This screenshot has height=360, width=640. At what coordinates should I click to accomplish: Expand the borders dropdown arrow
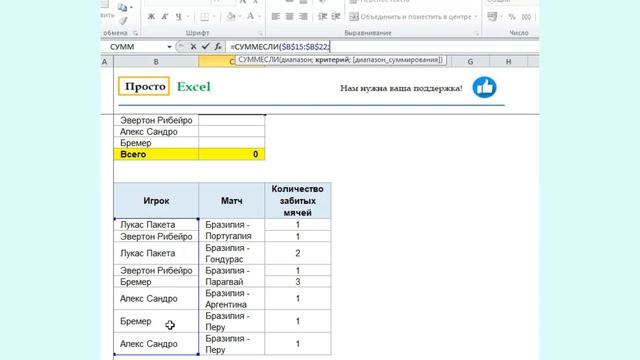(214, 17)
